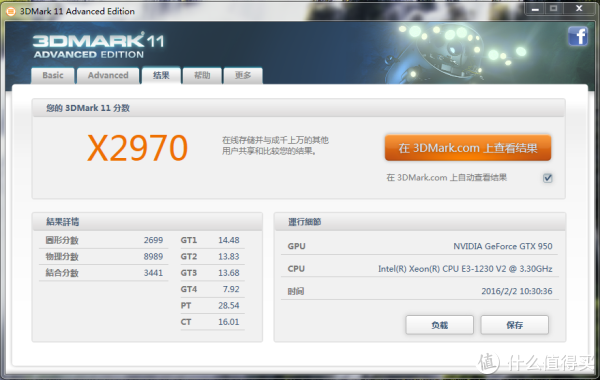Switch to the Basic tab

point(53,75)
